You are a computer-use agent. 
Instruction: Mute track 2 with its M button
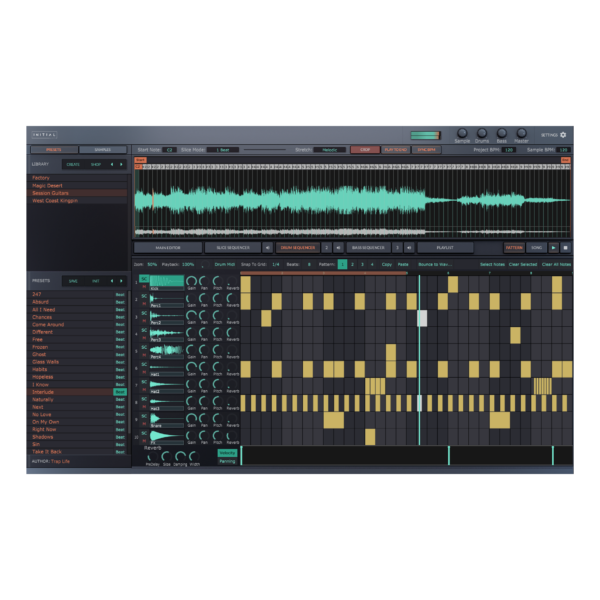(x=144, y=303)
